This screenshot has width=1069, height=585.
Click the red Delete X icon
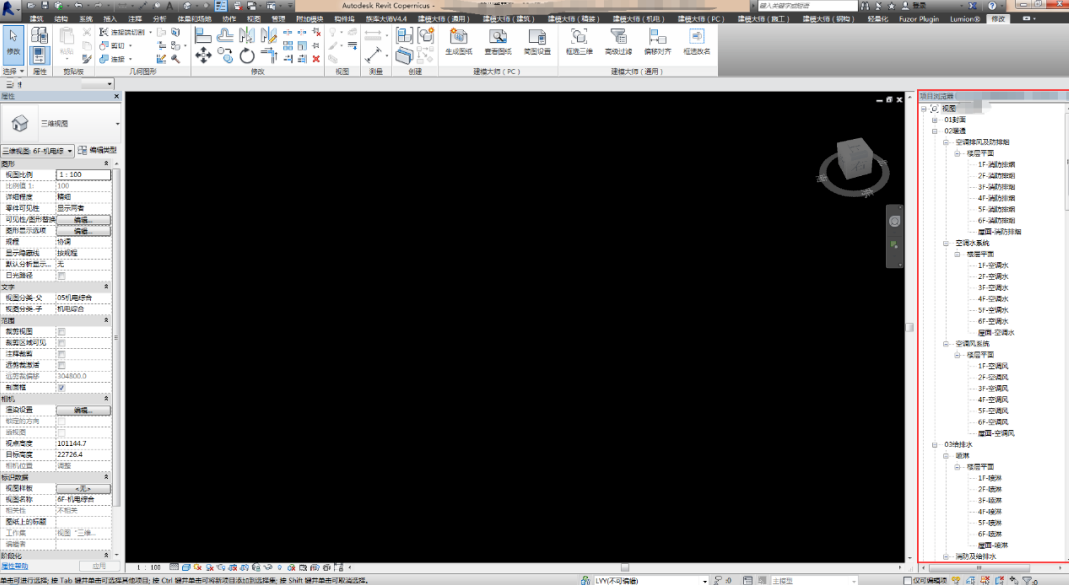316,59
